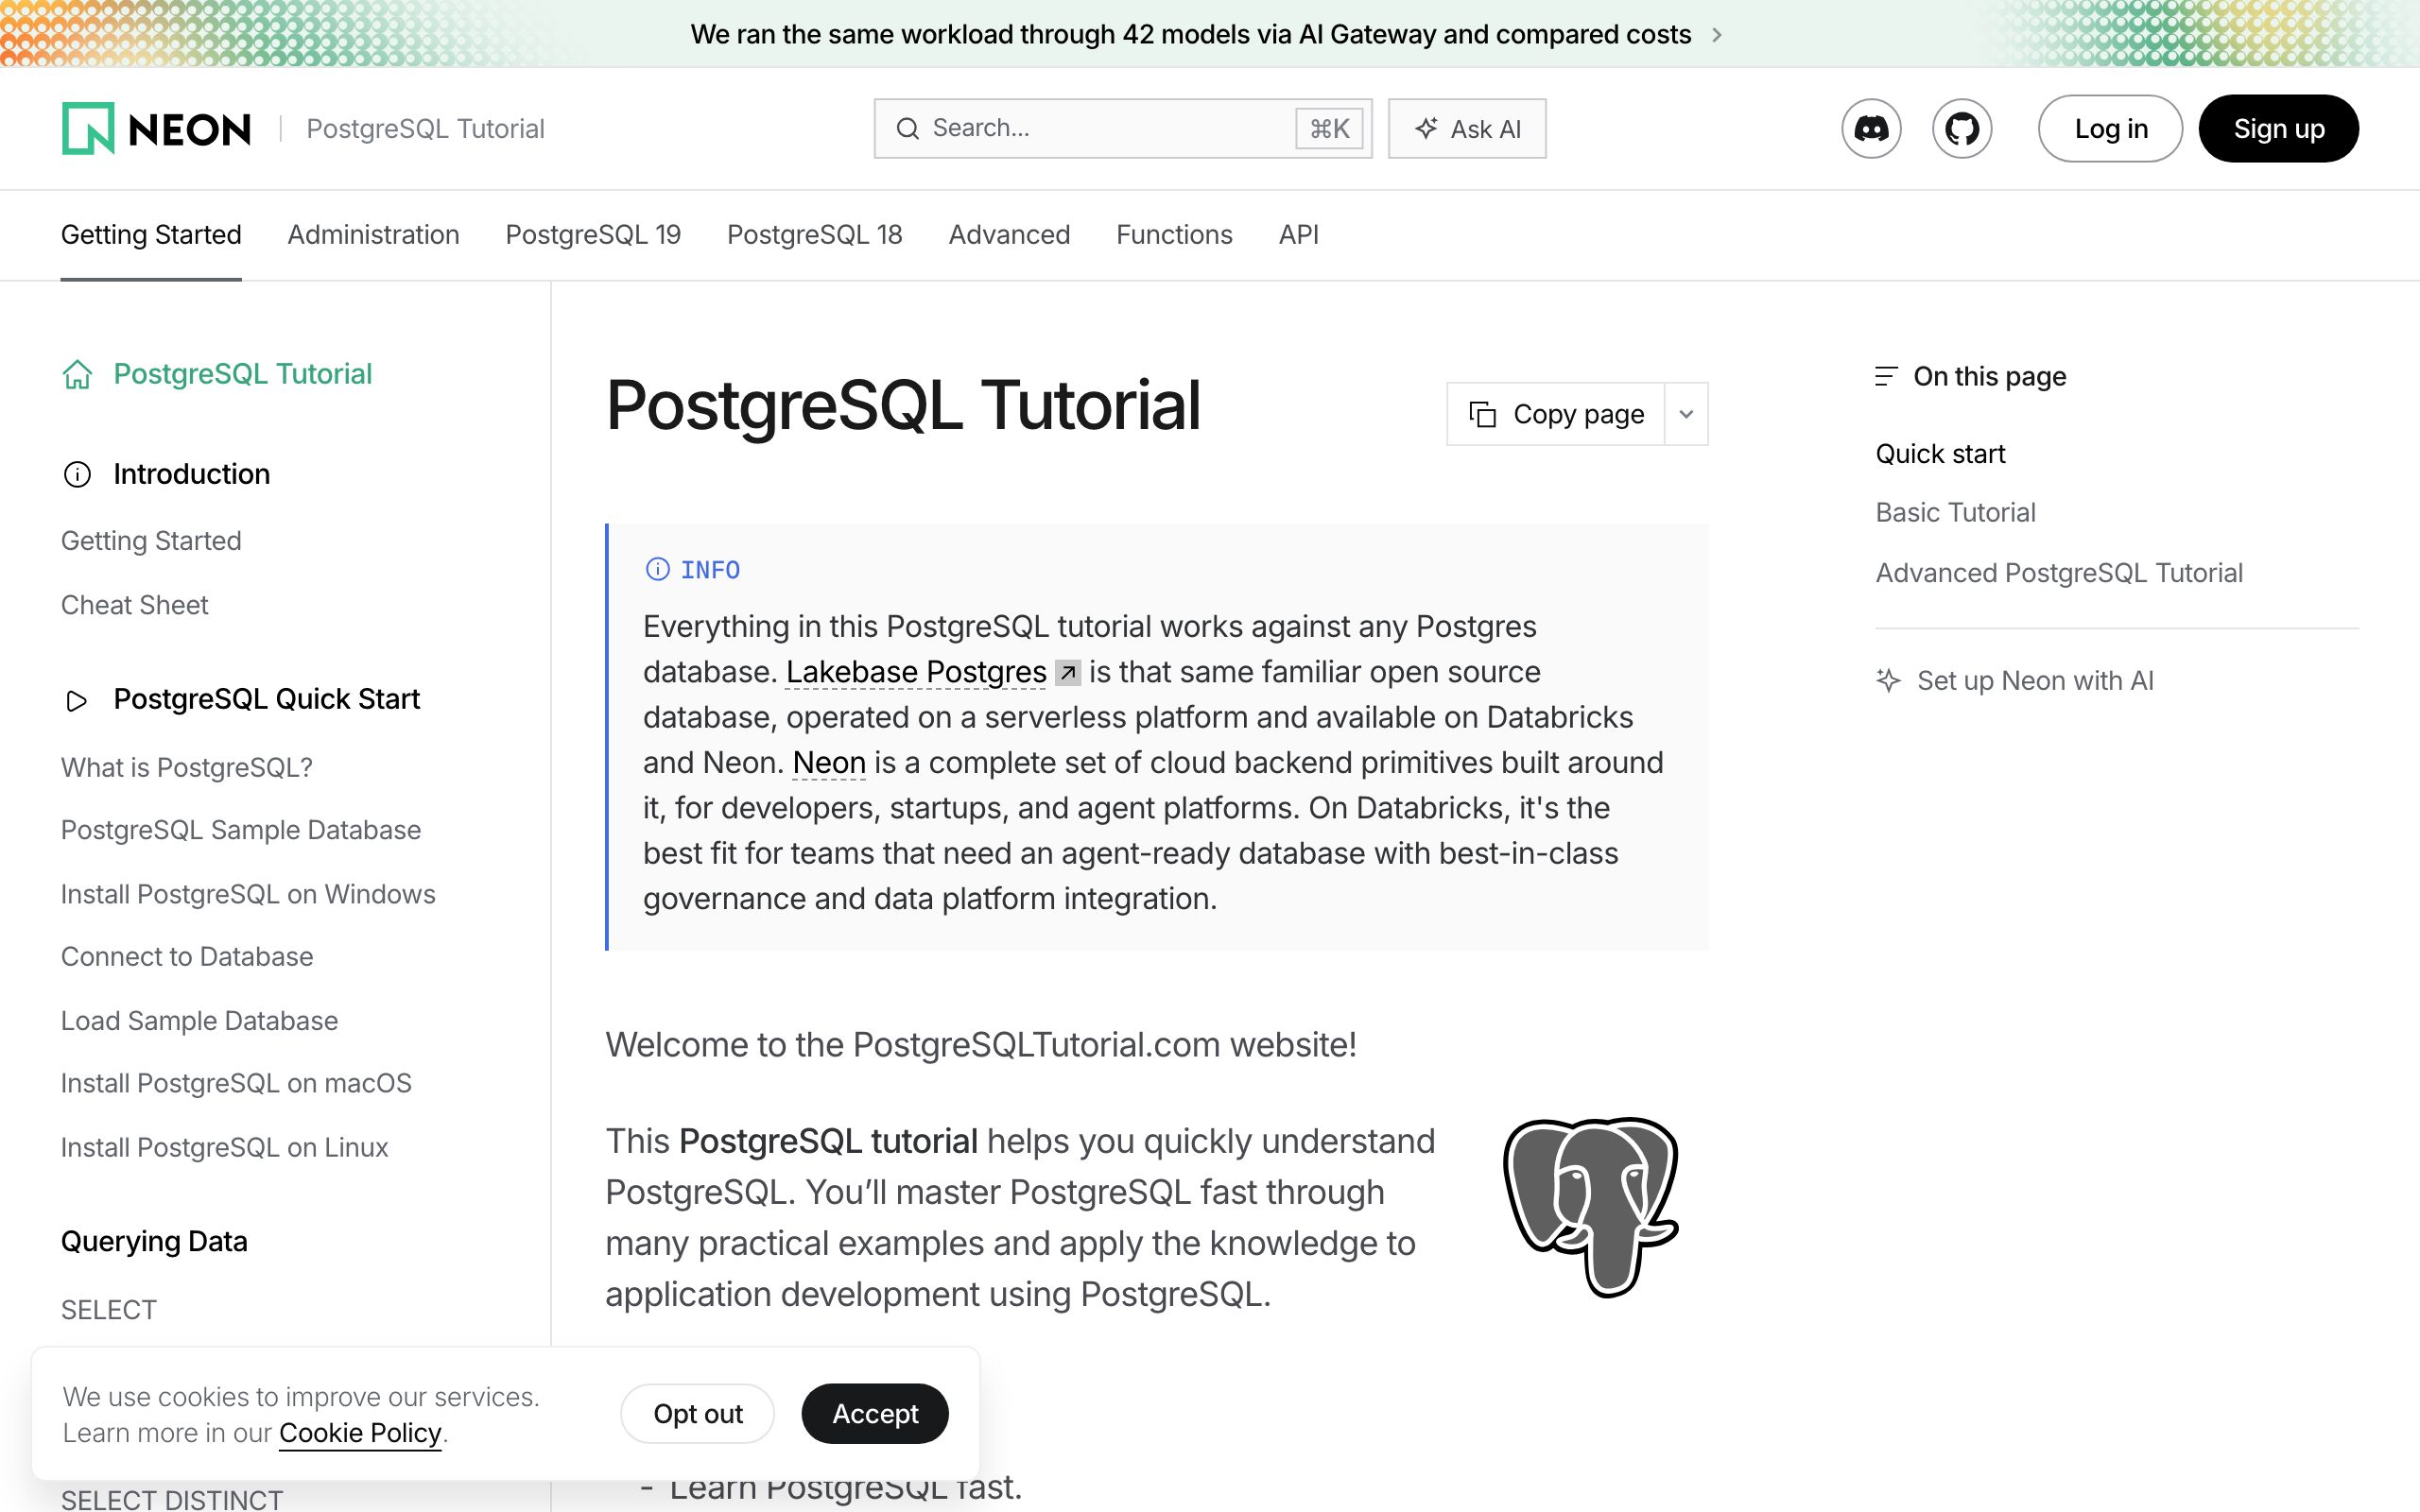Switch to the Administration tab
2420x1512 pixels.
pos(373,234)
